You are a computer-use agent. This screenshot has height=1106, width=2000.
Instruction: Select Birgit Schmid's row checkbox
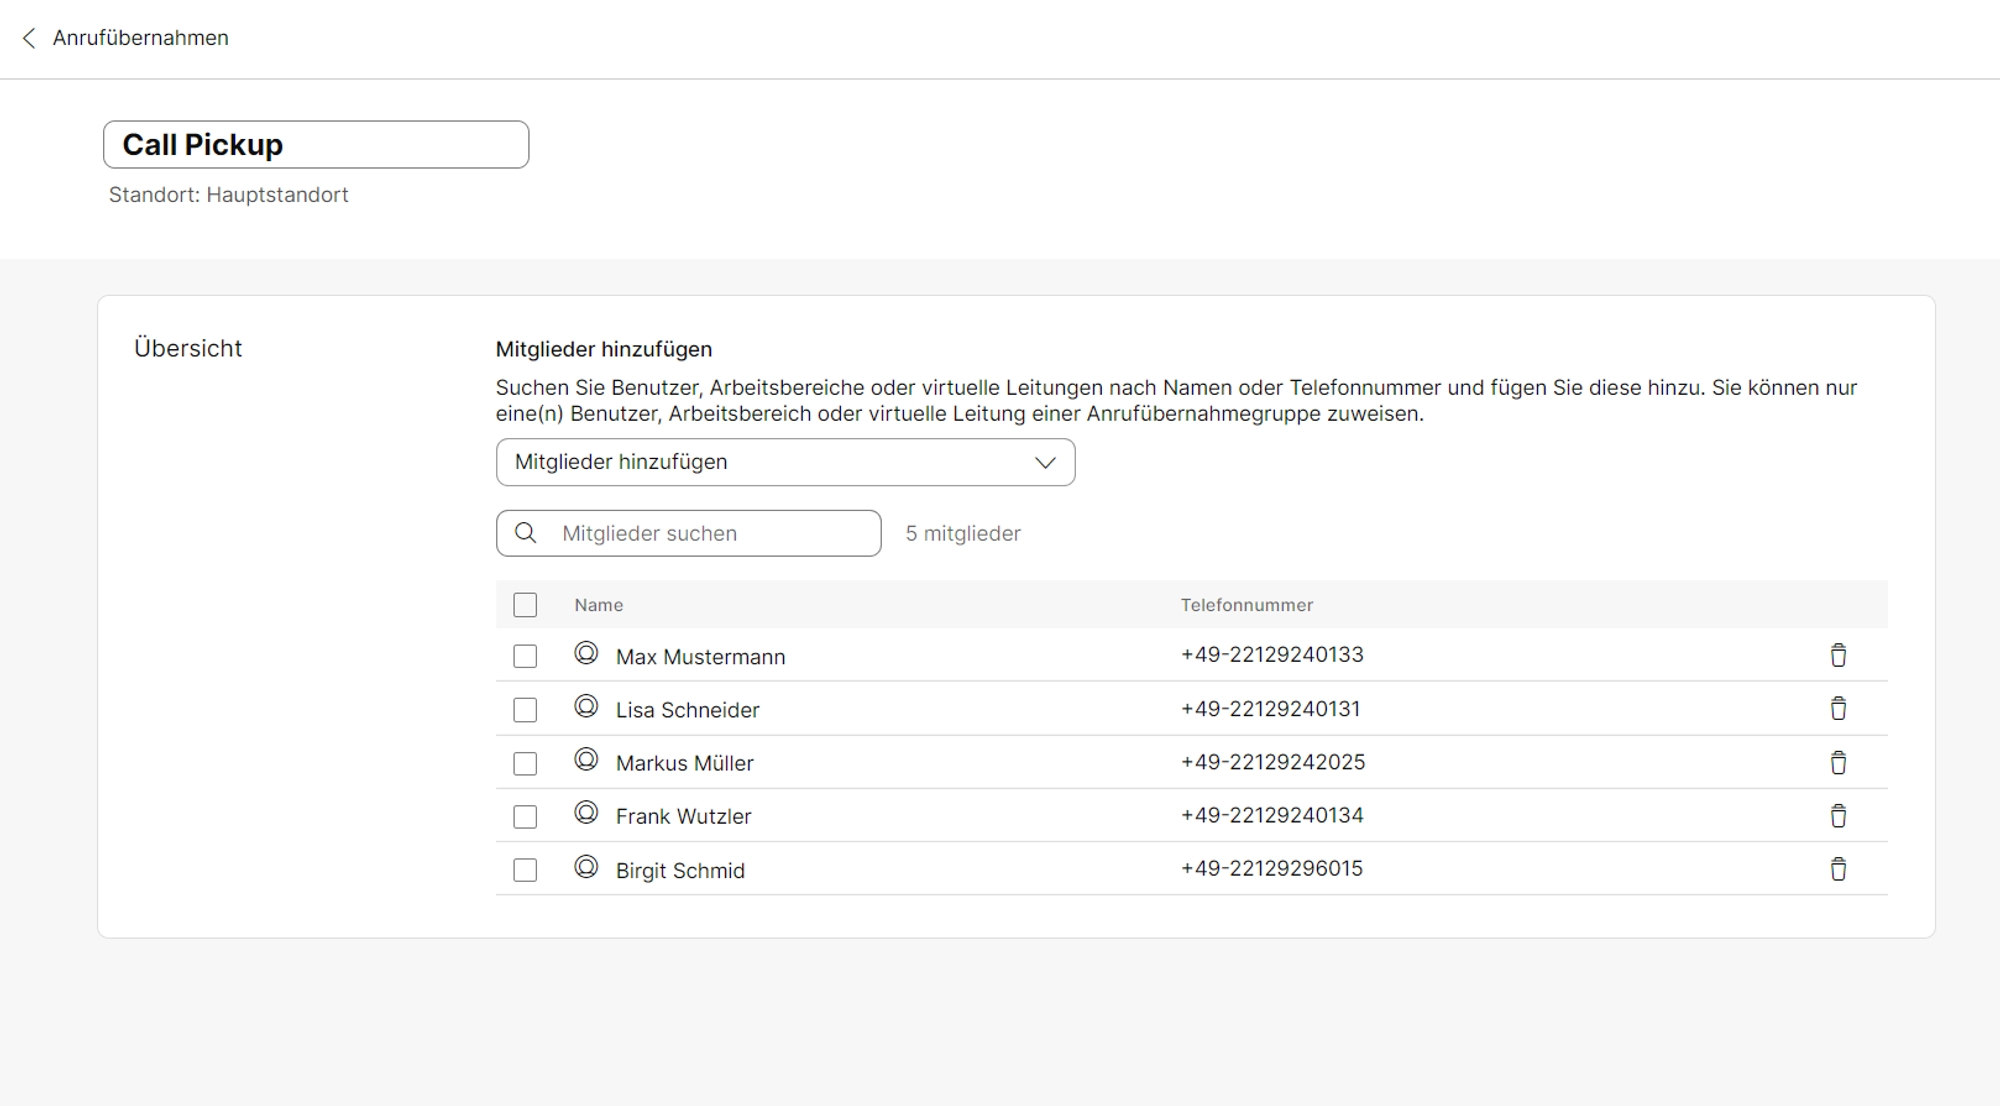pos(525,870)
